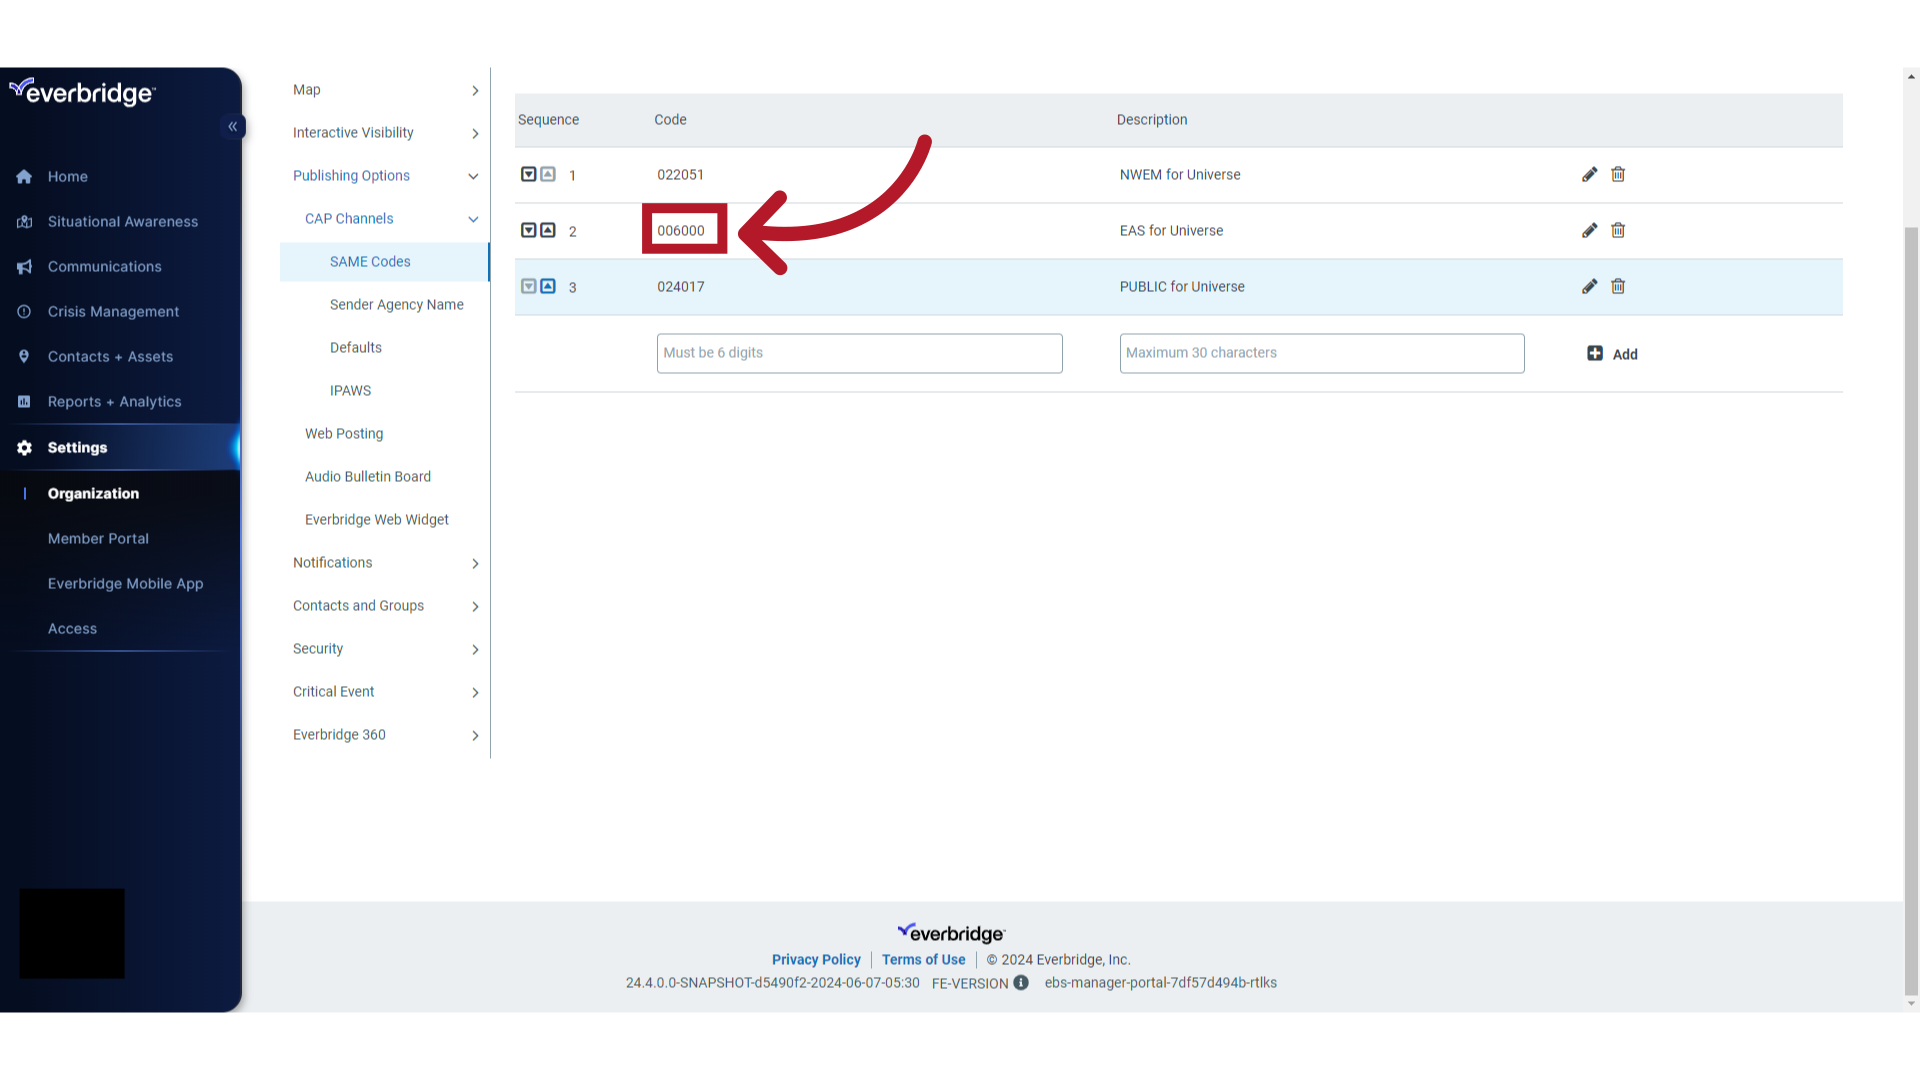Toggle the first checkbox for sequence 1
The height and width of the screenshot is (1080, 1920).
coord(529,173)
